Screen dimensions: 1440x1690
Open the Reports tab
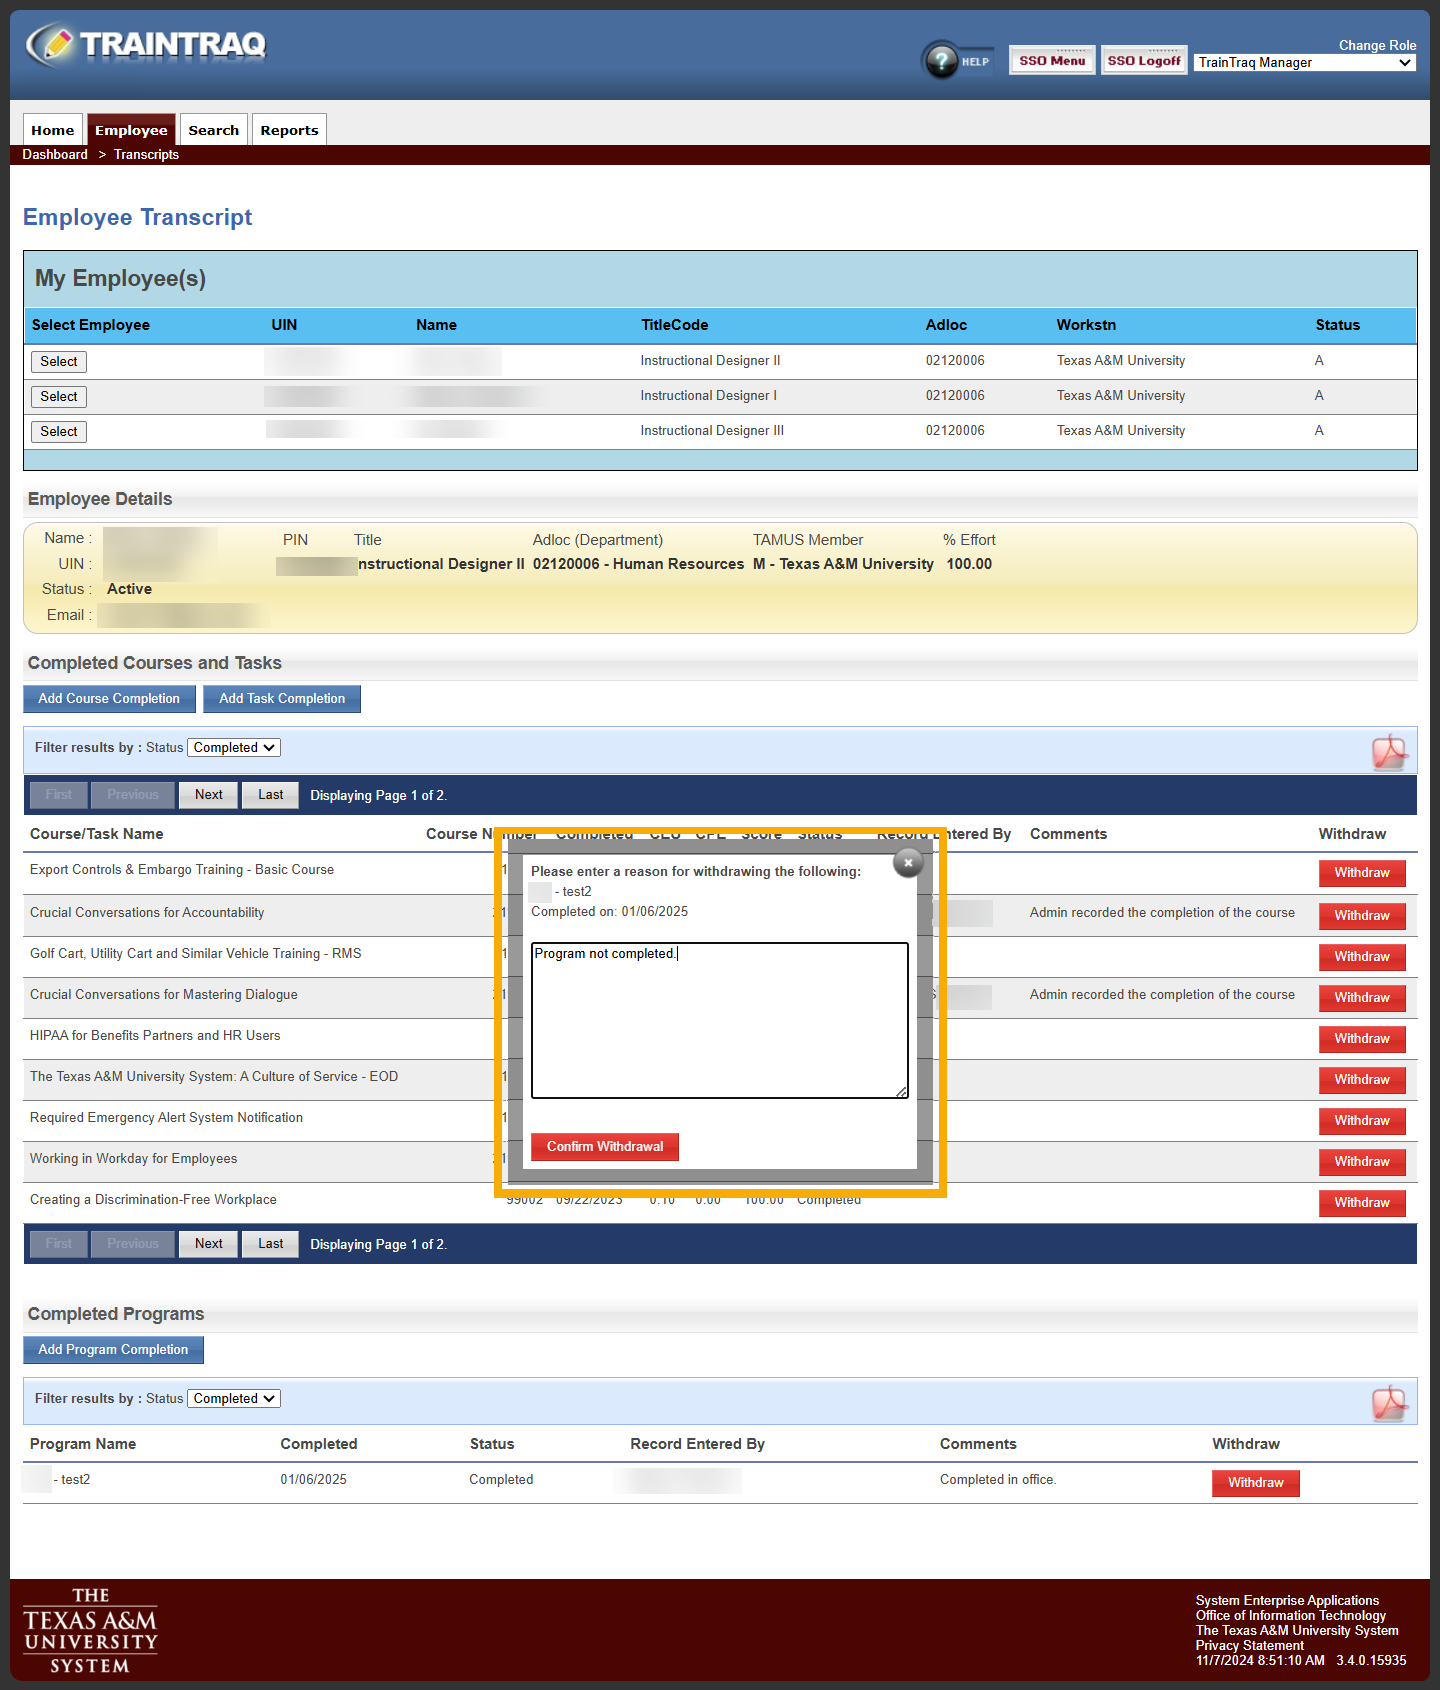click(289, 130)
